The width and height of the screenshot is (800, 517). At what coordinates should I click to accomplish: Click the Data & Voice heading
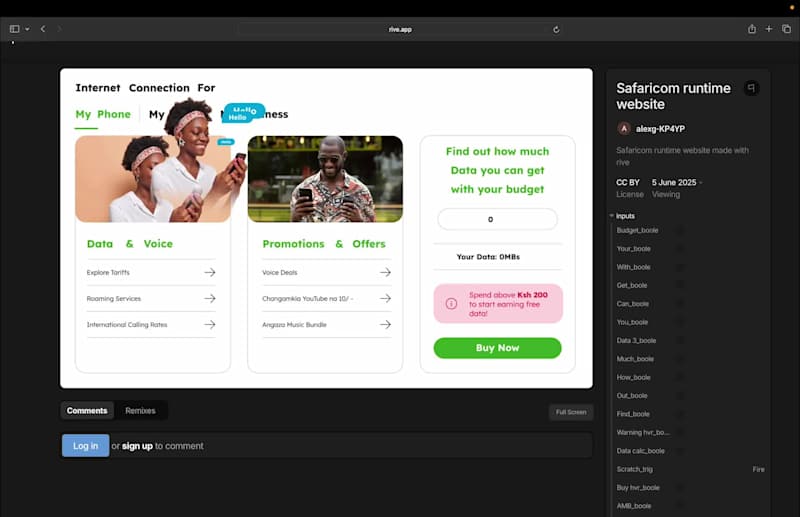(130, 244)
